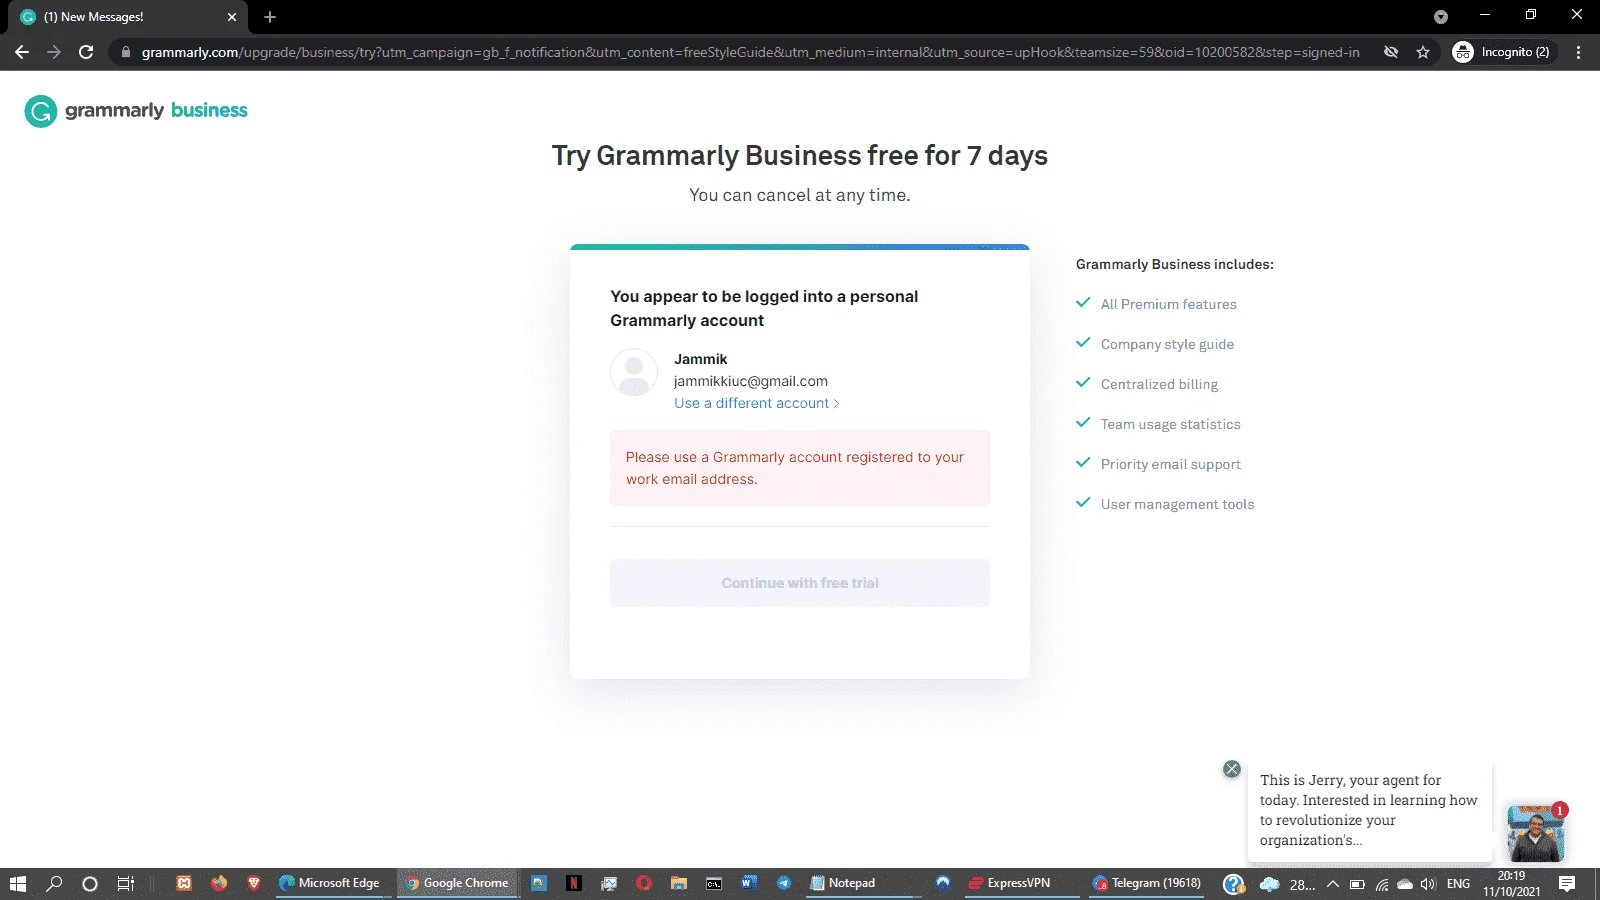This screenshot has height=900, width=1600.
Task: View site security lock information
Action: tap(126, 52)
